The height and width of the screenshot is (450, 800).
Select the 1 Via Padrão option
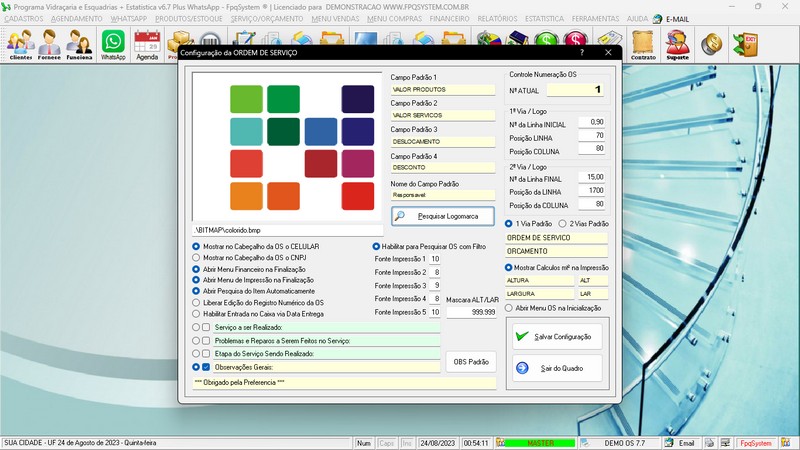click(509, 223)
